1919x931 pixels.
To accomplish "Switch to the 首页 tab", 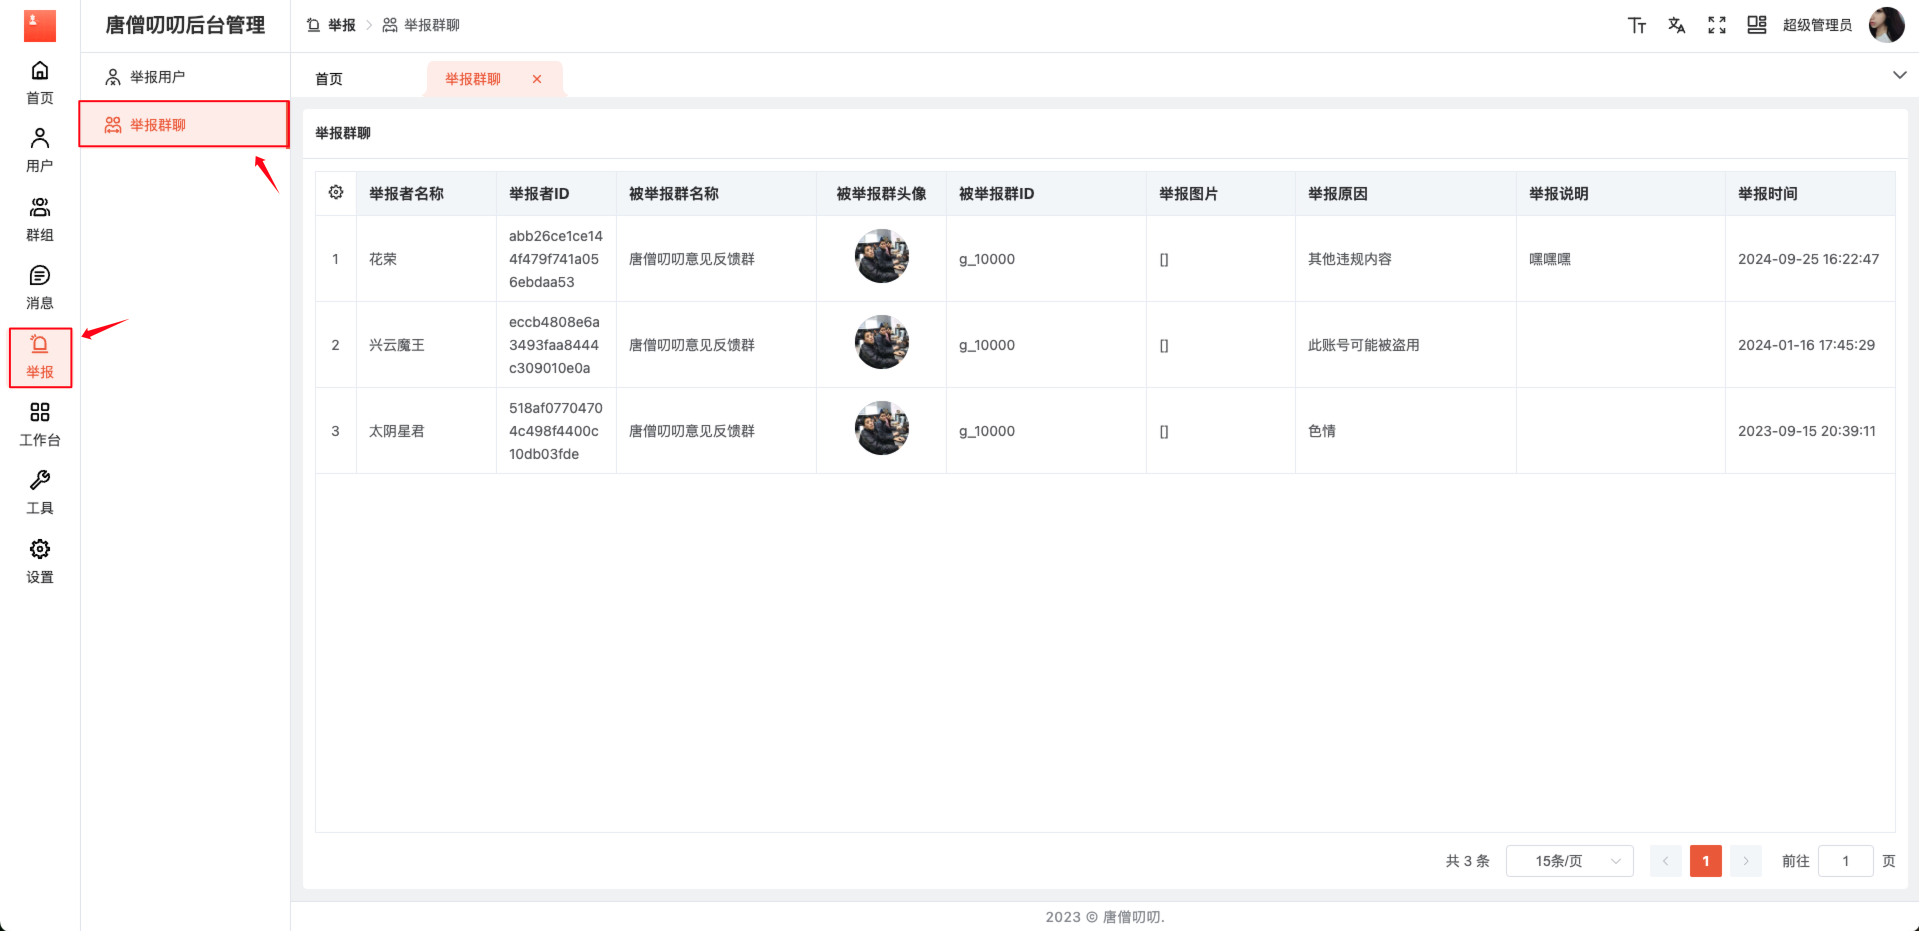I will point(328,77).
